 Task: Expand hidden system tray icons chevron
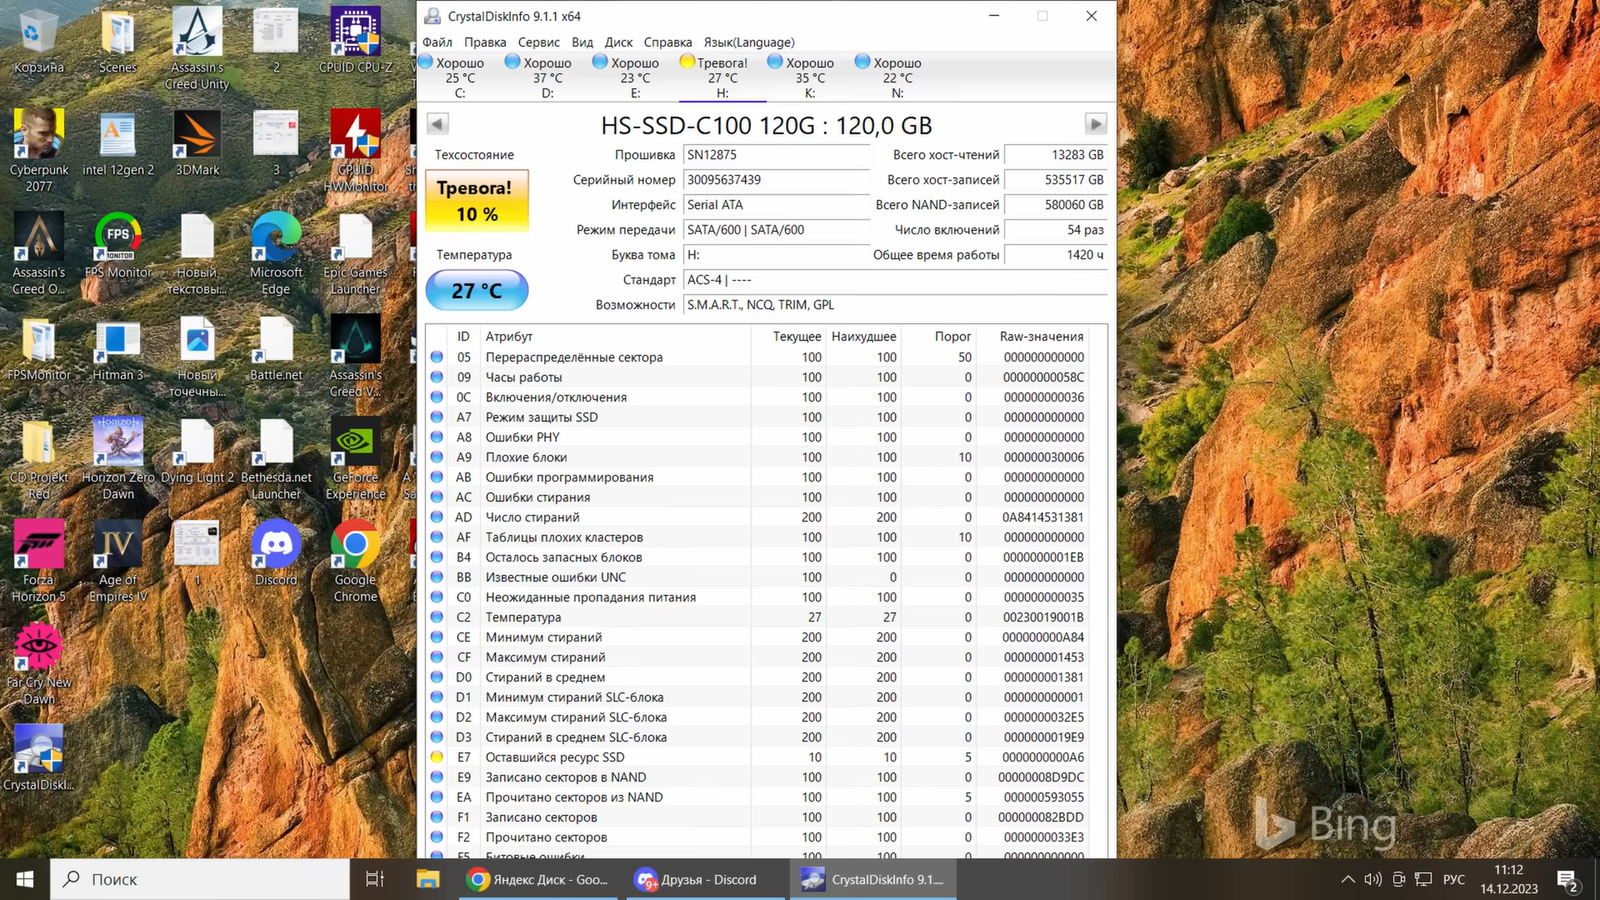point(1348,879)
